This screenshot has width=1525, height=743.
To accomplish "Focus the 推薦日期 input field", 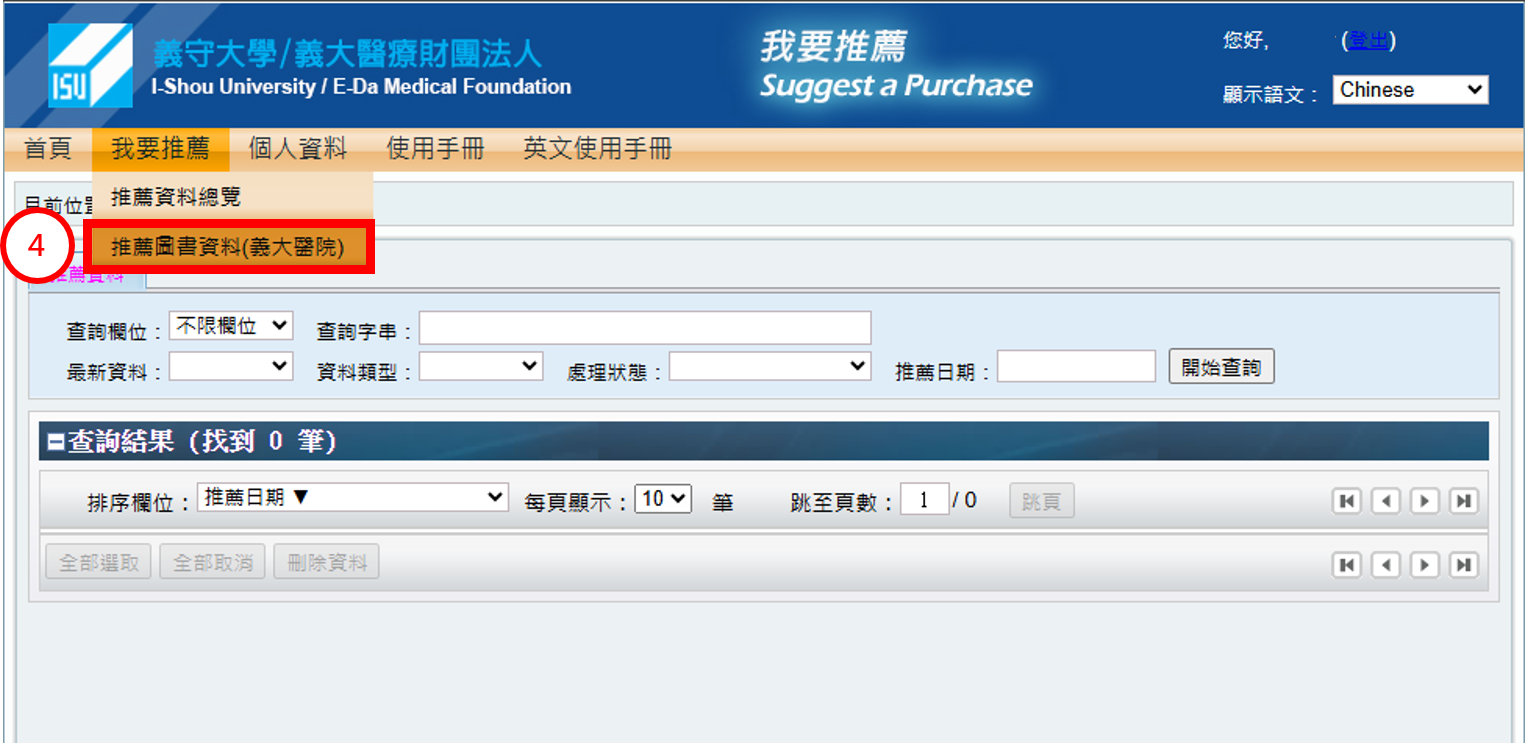I will tap(1076, 366).
